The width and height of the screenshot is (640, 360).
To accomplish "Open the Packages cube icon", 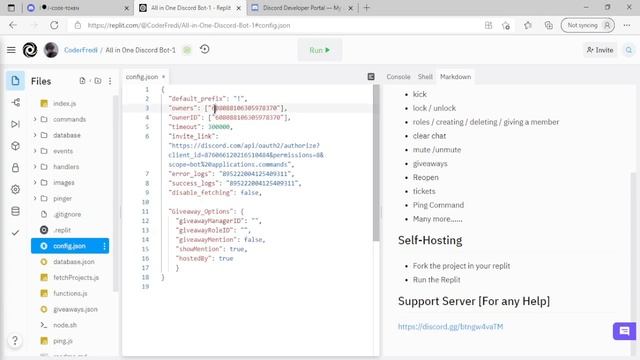I will coord(16,146).
